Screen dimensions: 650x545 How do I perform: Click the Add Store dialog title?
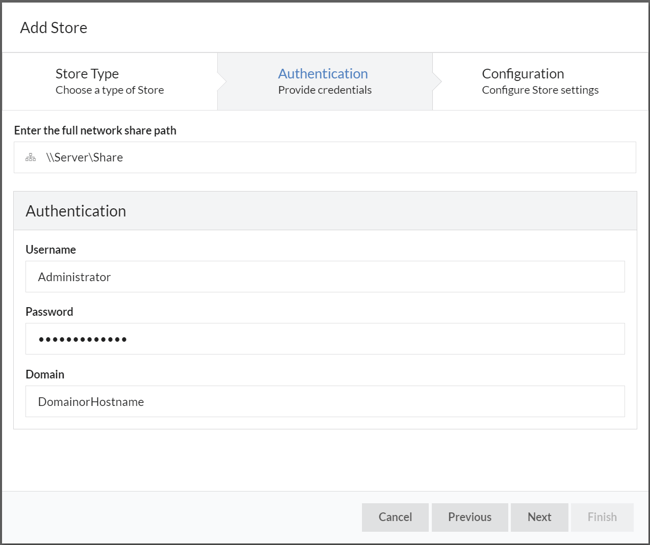pos(54,27)
